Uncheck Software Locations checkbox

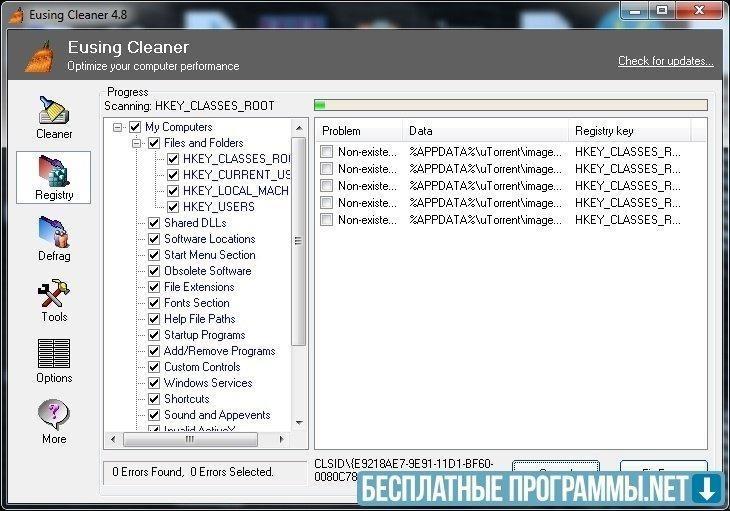click(x=154, y=239)
